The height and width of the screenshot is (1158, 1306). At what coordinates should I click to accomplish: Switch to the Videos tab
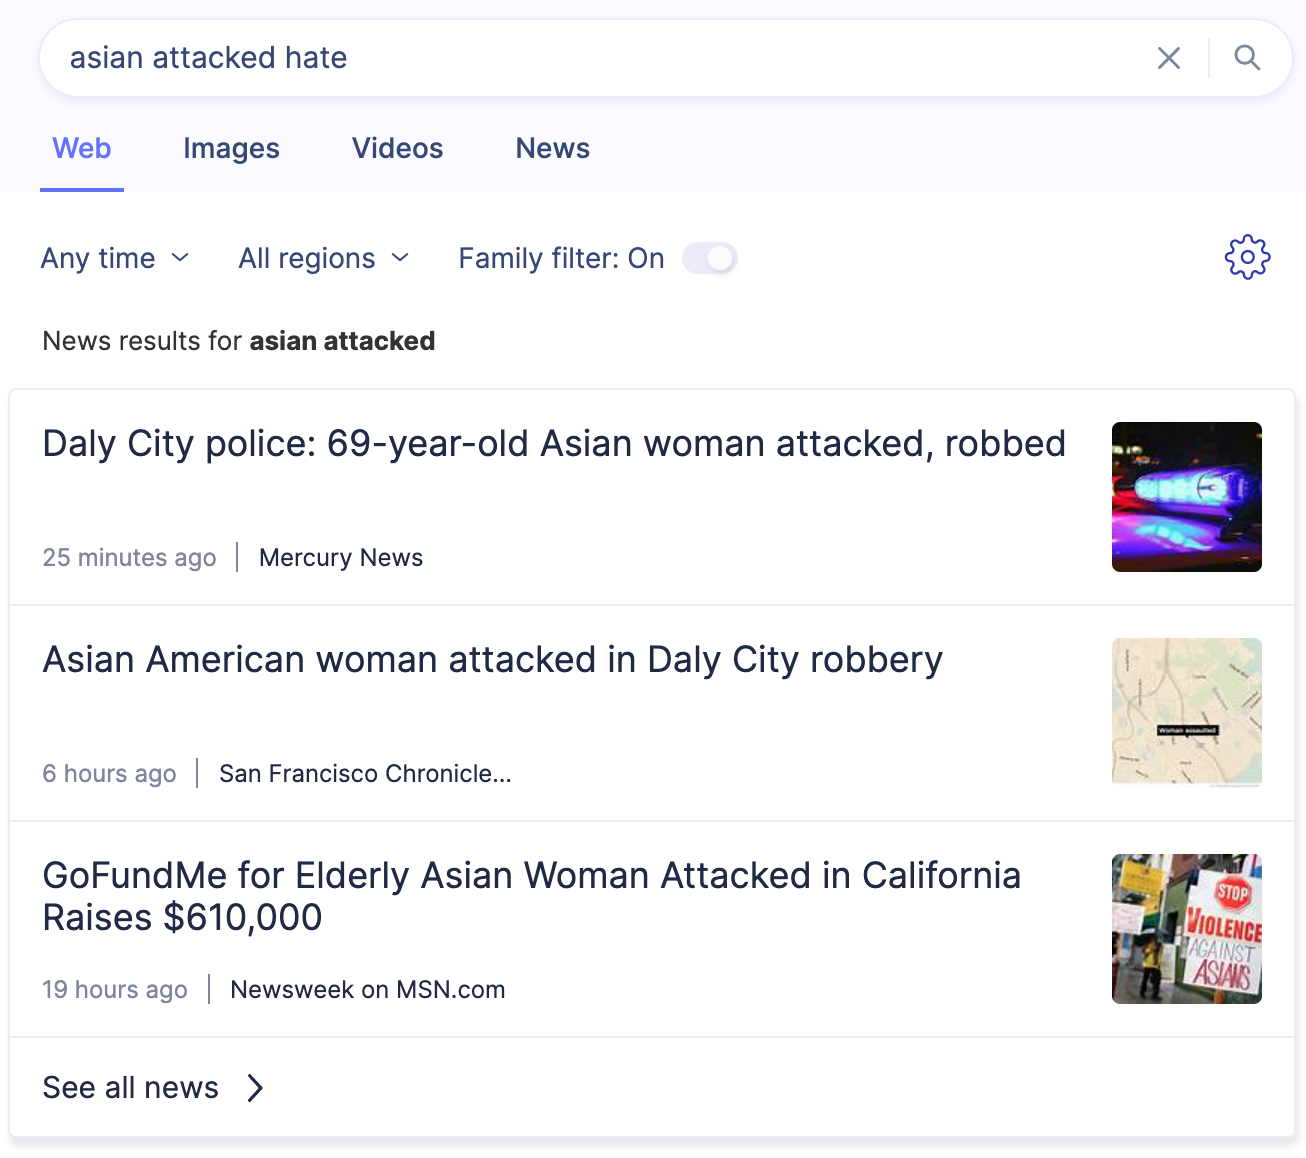pyautogui.click(x=397, y=148)
